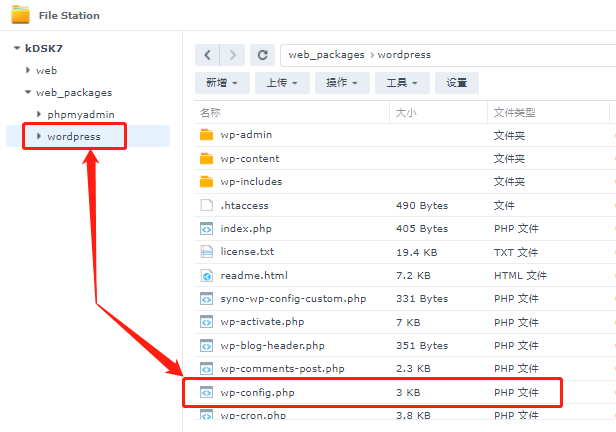Open the 工具 dropdown menu
The width and height of the screenshot is (616, 432).
[402, 83]
